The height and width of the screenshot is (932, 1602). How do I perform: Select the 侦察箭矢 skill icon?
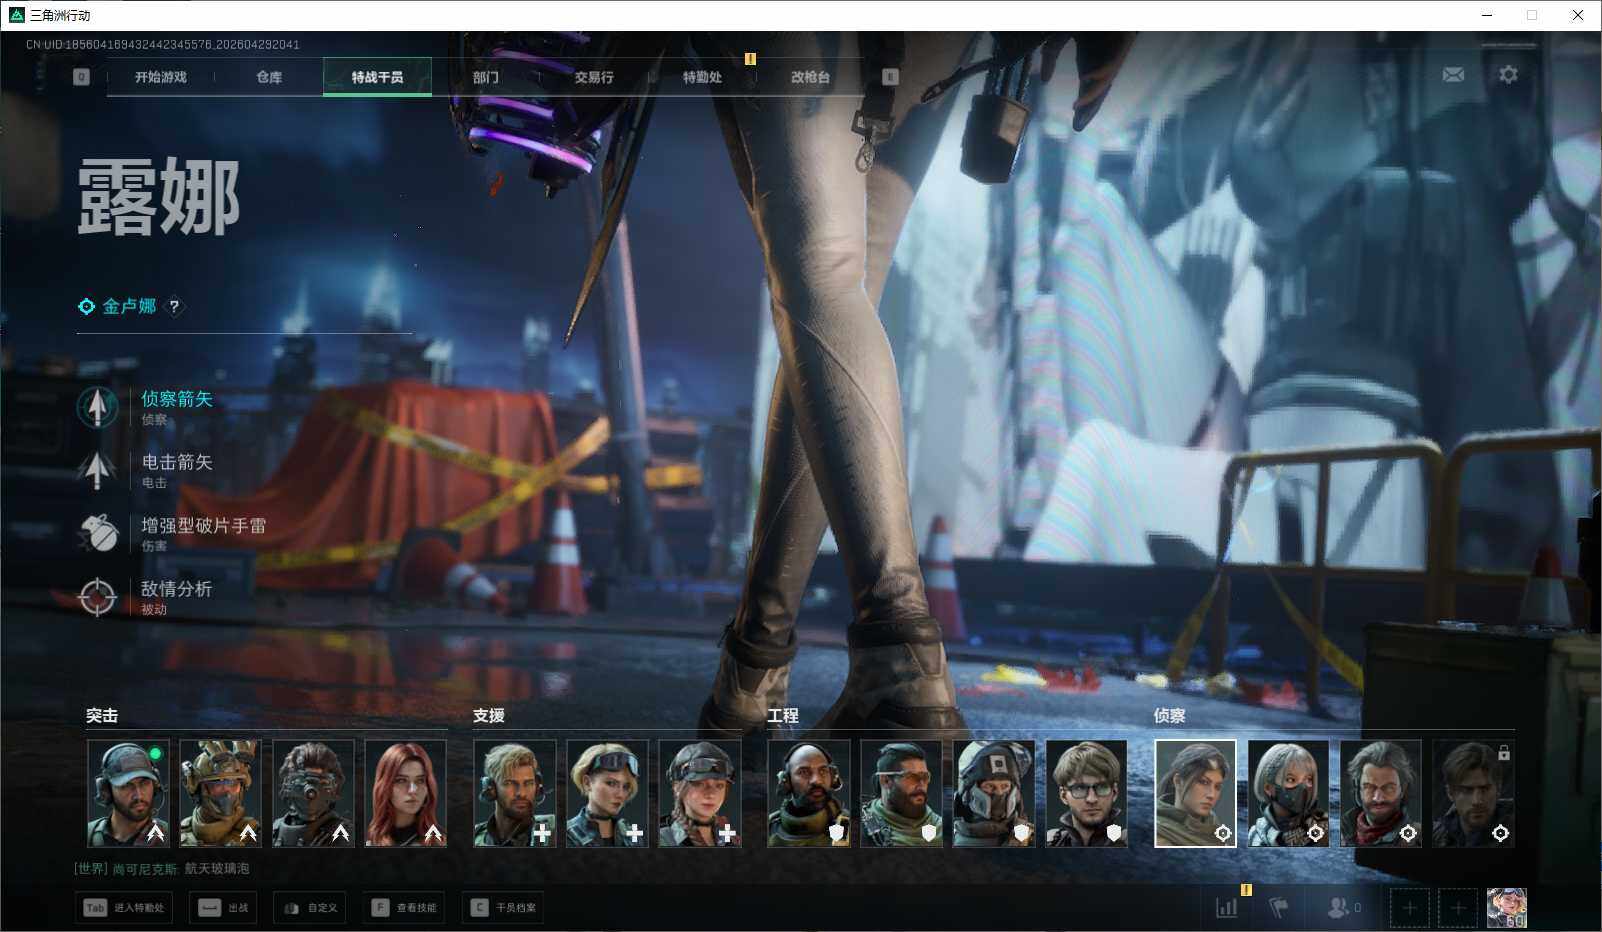[x=98, y=407]
